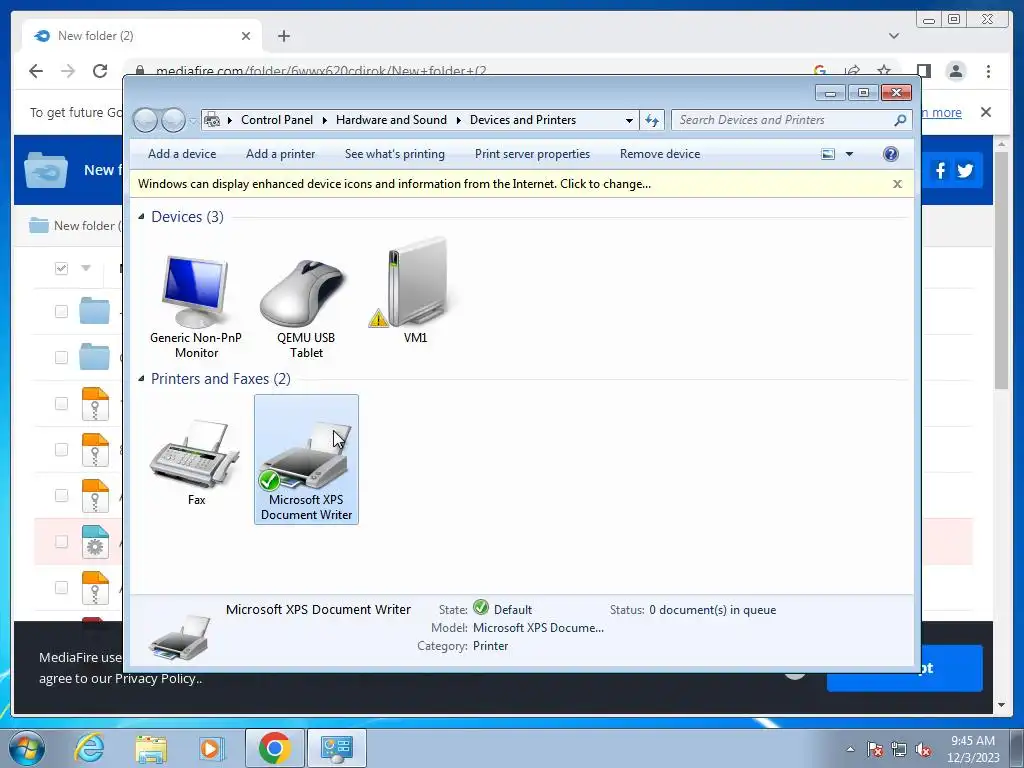
Task: Open the Chrome side panel icon
Action: pos(923,71)
